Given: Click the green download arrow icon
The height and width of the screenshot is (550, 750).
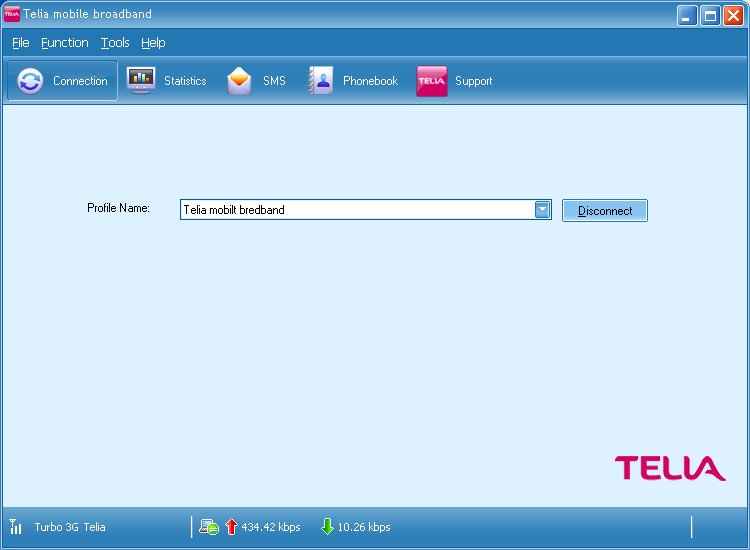Looking at the screenshot, I should coord(328,527).
